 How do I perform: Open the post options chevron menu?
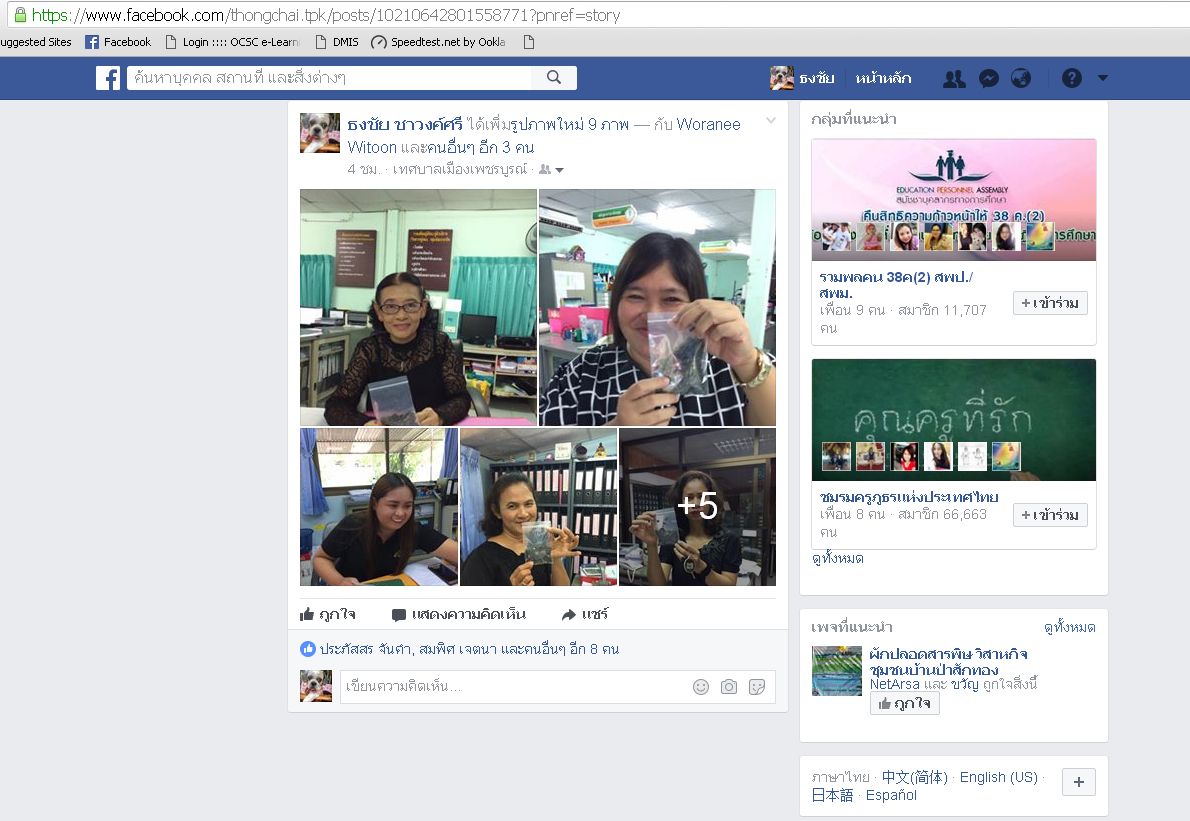tap(770, 121)
